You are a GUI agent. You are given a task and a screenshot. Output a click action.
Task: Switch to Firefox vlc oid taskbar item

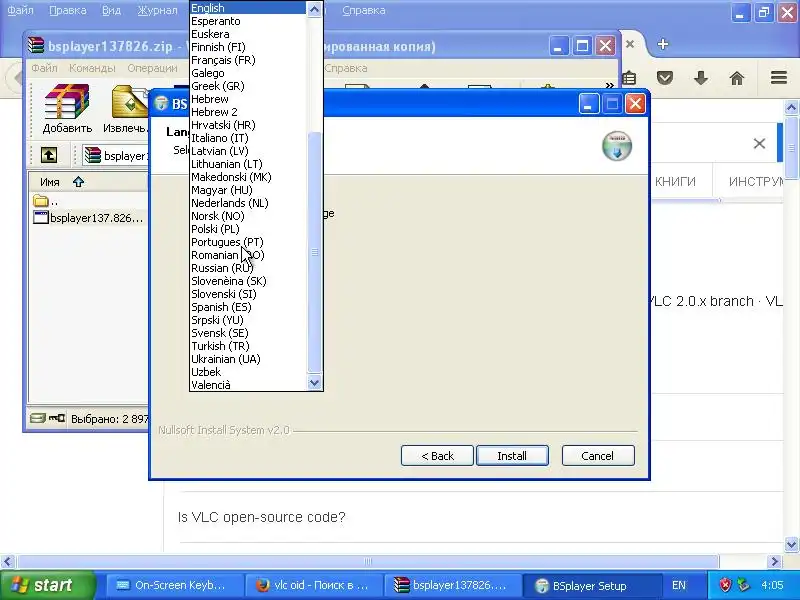click(312, 585)
